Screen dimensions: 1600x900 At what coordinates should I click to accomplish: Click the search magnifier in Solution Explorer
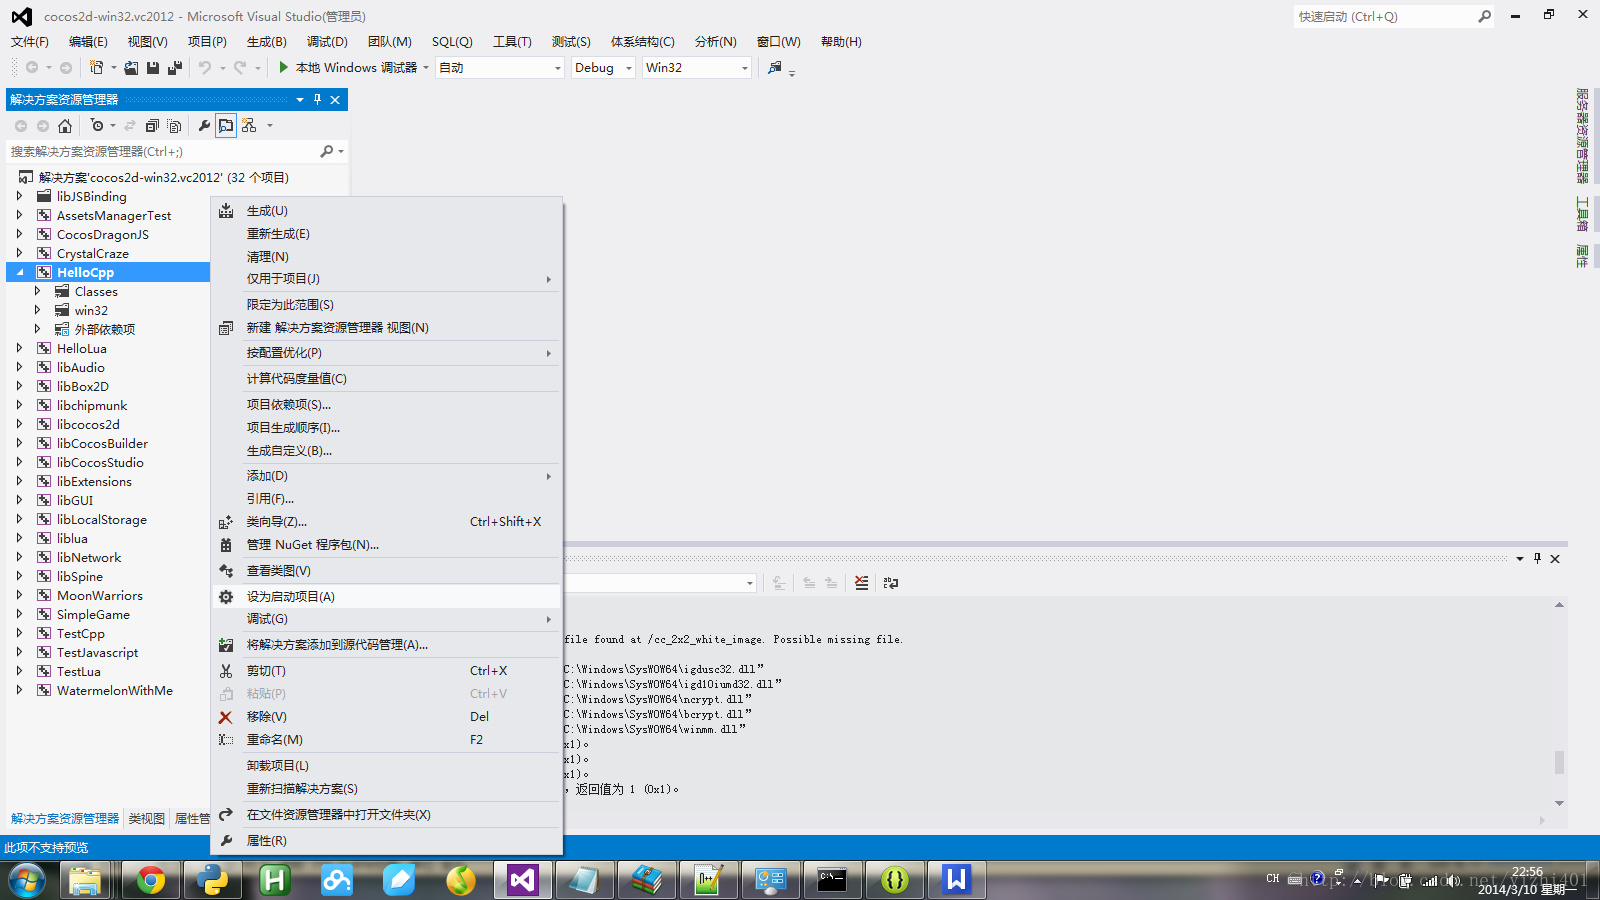click(x=327, y=151)
